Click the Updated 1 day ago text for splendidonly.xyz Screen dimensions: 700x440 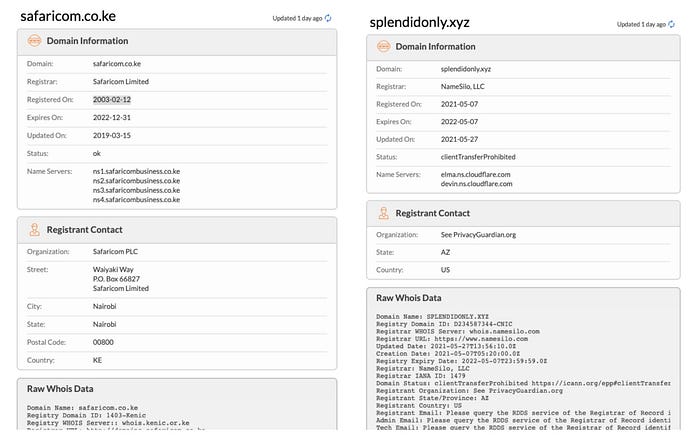point(641,24)
